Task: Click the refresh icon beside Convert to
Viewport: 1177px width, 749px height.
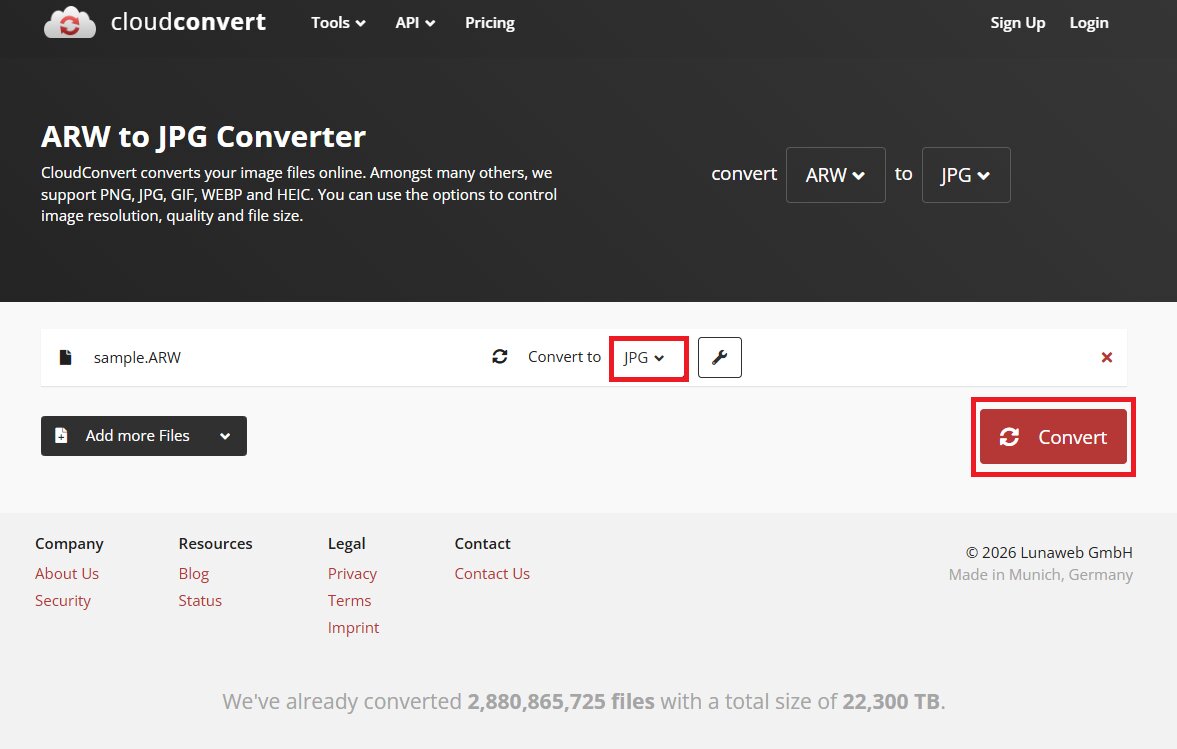Action: [499, 357]
